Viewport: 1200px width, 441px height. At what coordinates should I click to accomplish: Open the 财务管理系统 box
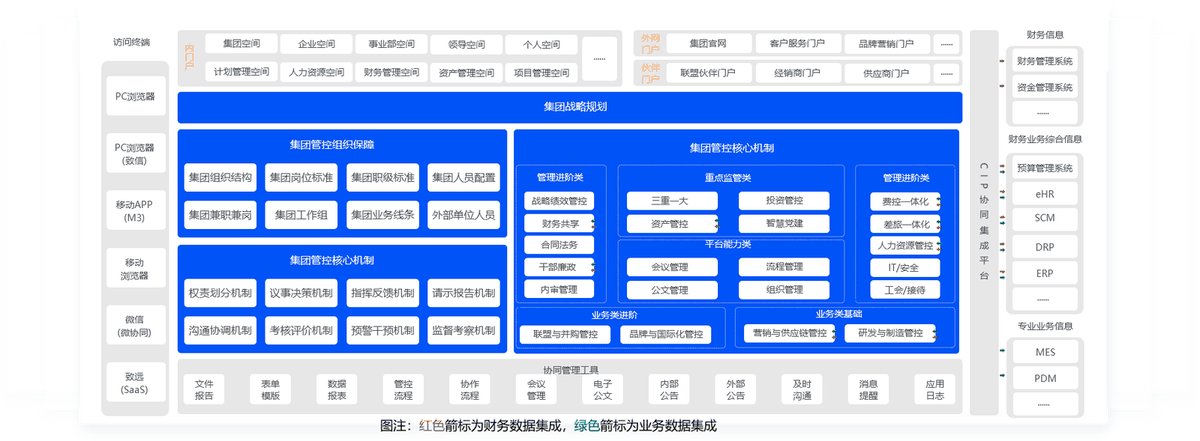point(1043,61)
